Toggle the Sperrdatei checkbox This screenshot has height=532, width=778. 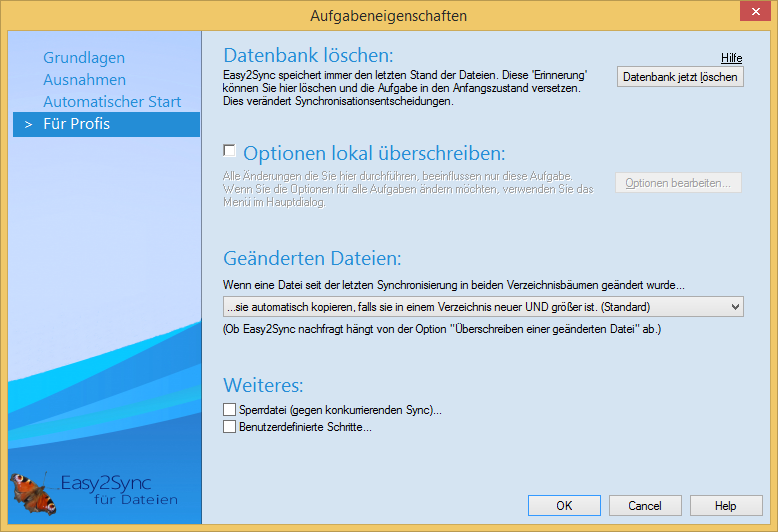tap(230, 409)
